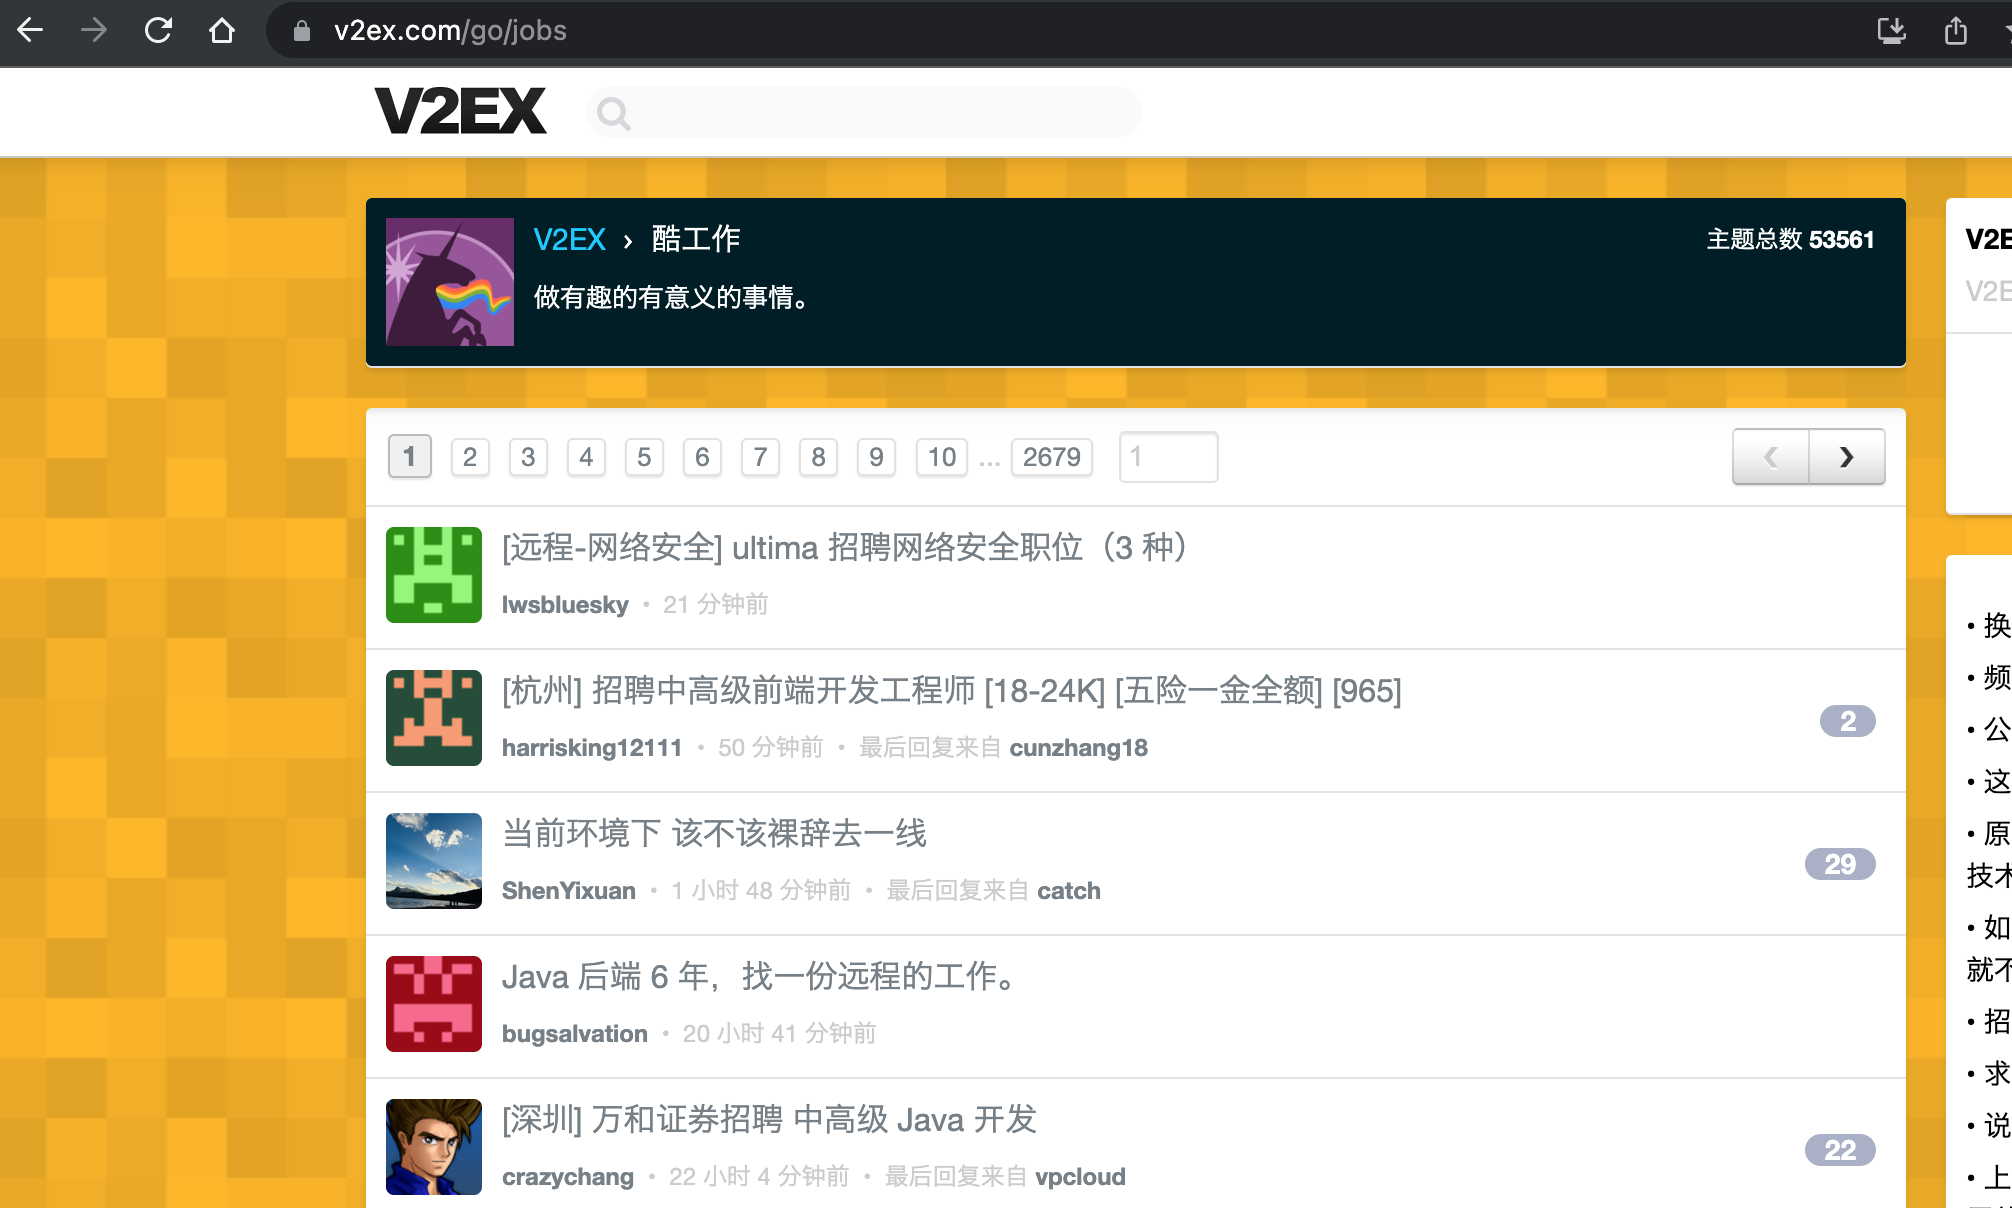Screen dimensions: 2012x1208
Task: Go to browser home with the house icon
Action: click(222, 31)
